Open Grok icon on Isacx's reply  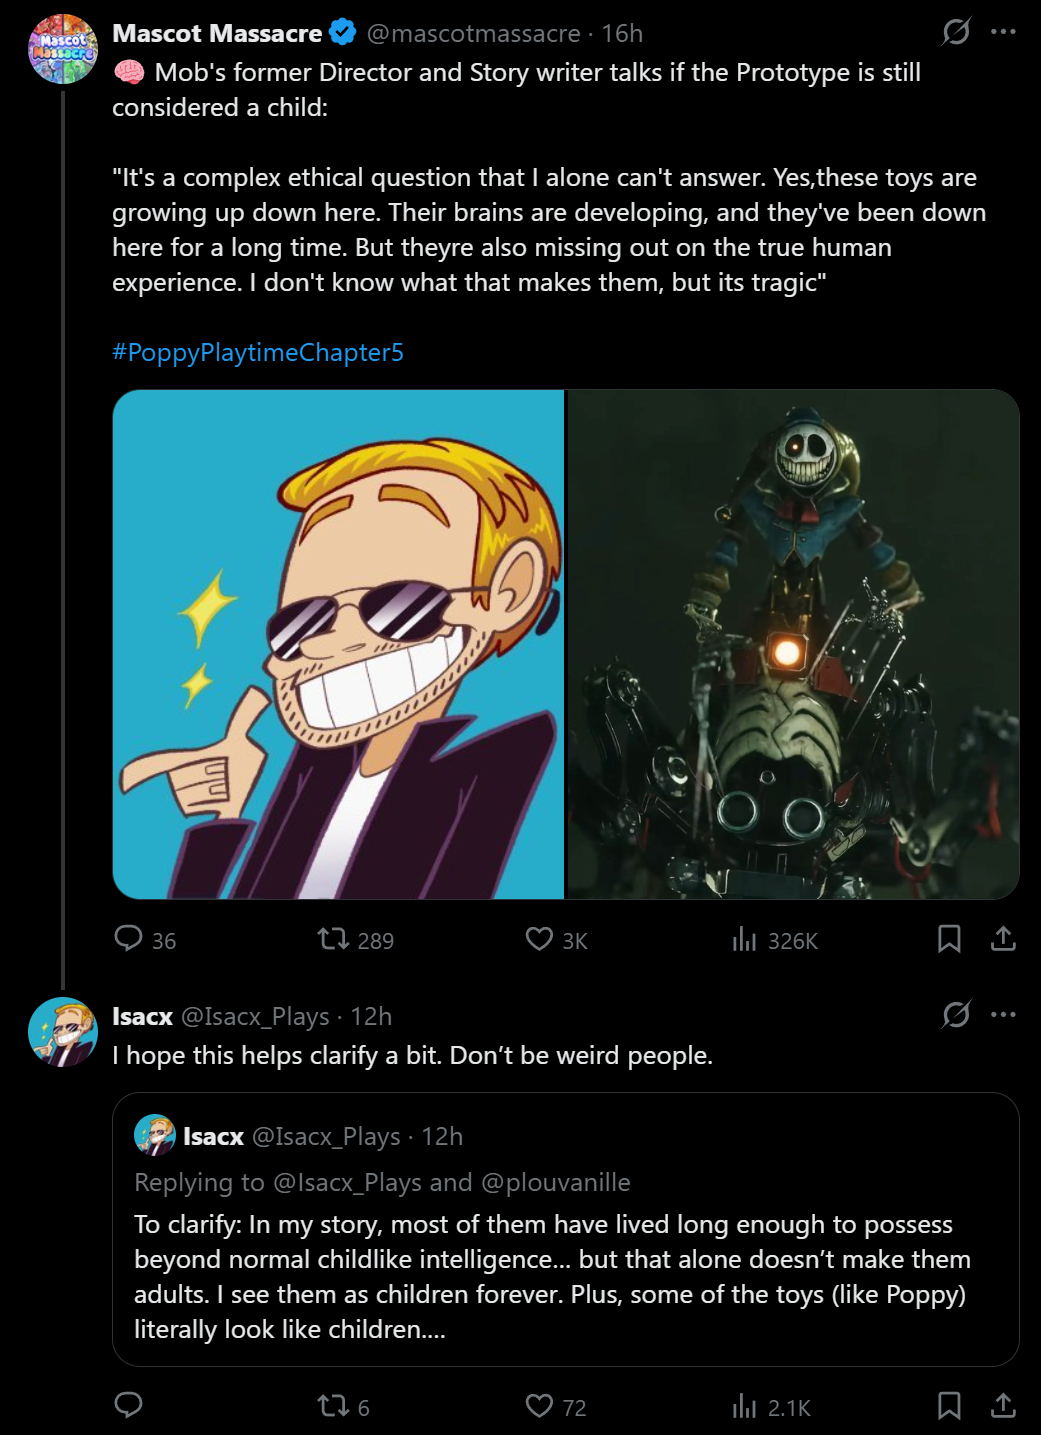point(956,1015)
